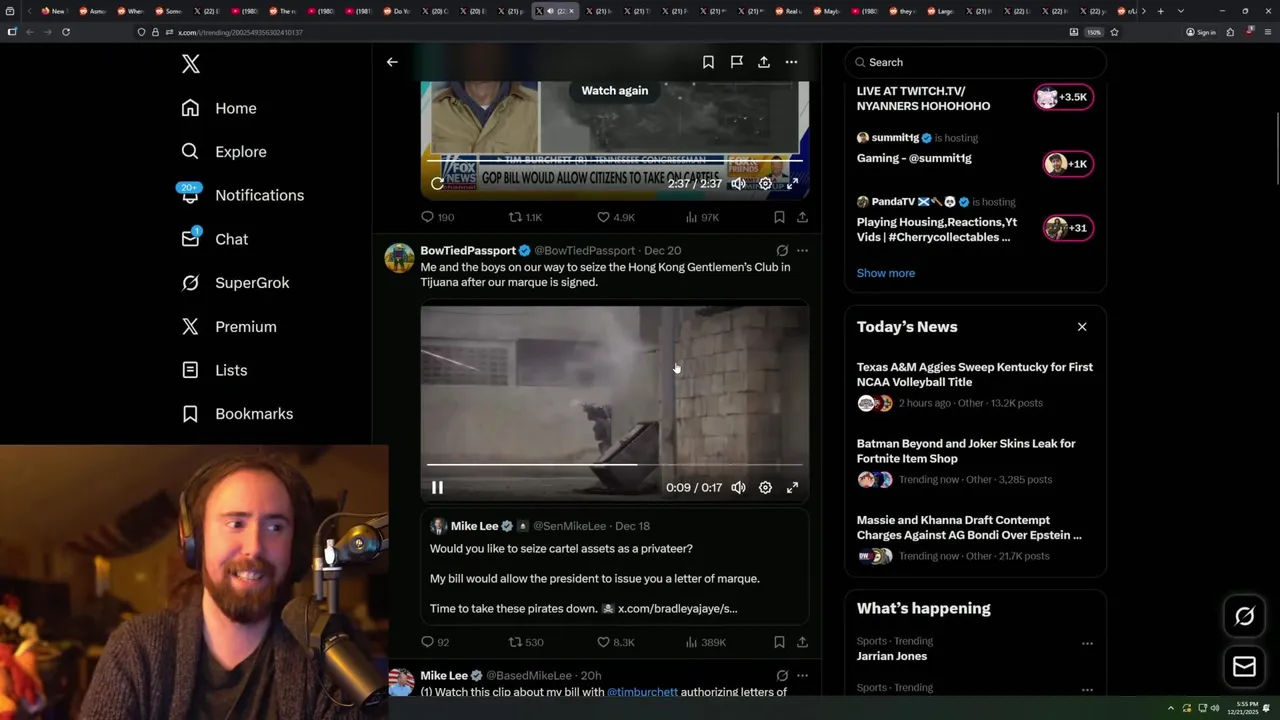
Task: Fullscreen the BowTiedPassport video
Action: pyautogui.click(x=792, y=488)
